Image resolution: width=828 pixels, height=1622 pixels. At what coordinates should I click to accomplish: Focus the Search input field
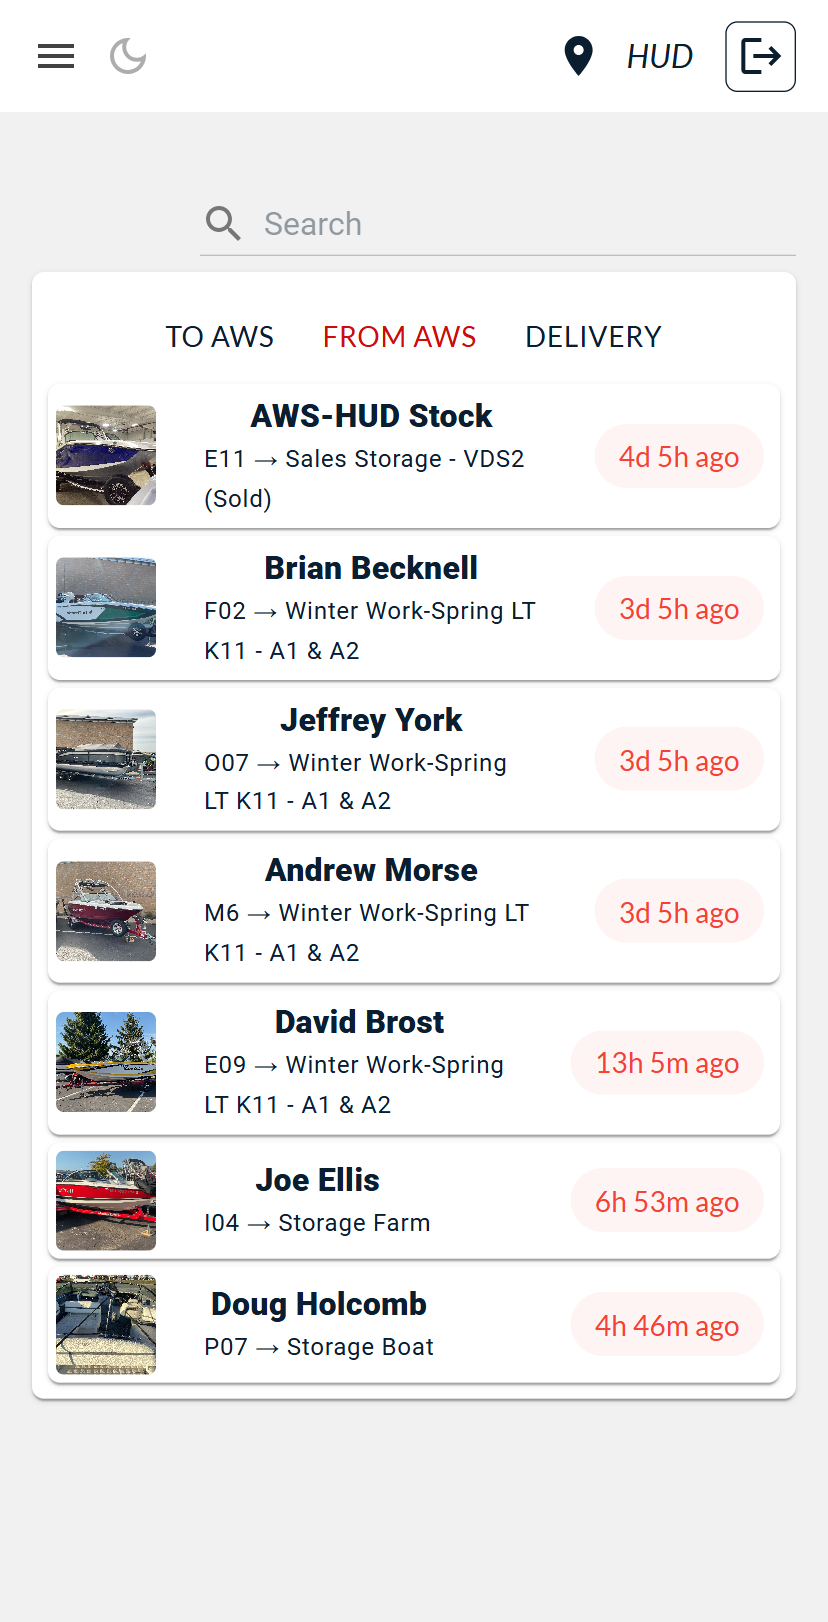tap(520, 224)
